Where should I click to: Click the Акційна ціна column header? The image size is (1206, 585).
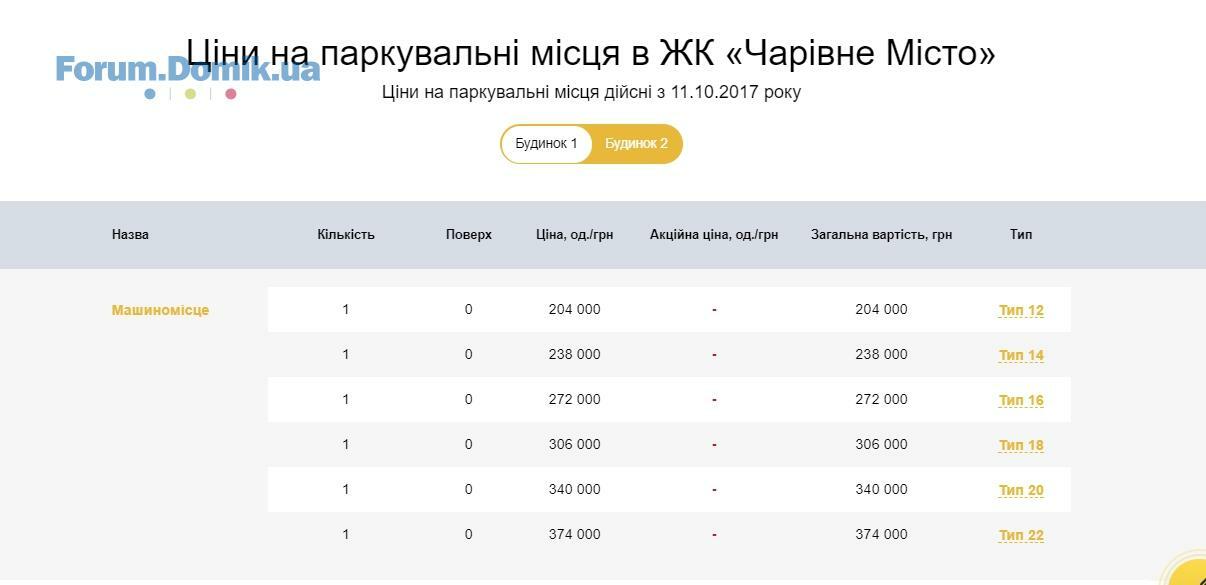pos(714,234)
